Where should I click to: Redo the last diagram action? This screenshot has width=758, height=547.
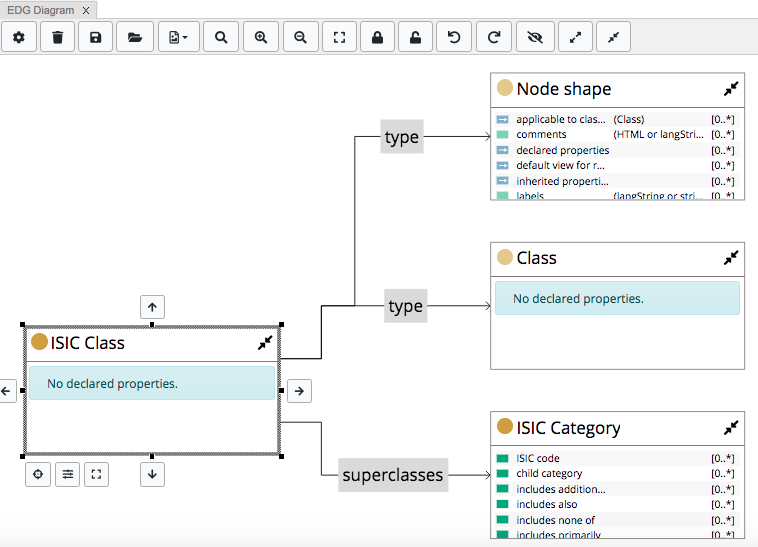click(494, 37)
